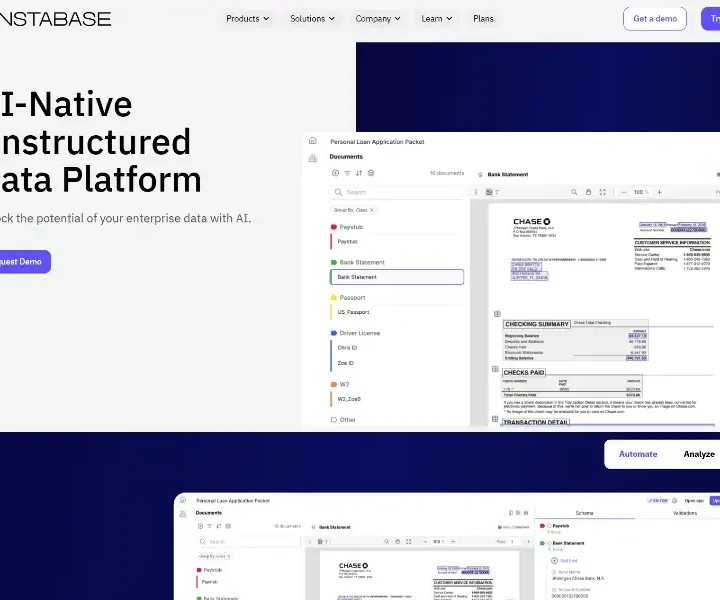Open the Validations tab
720x600 pixels.
685,513
